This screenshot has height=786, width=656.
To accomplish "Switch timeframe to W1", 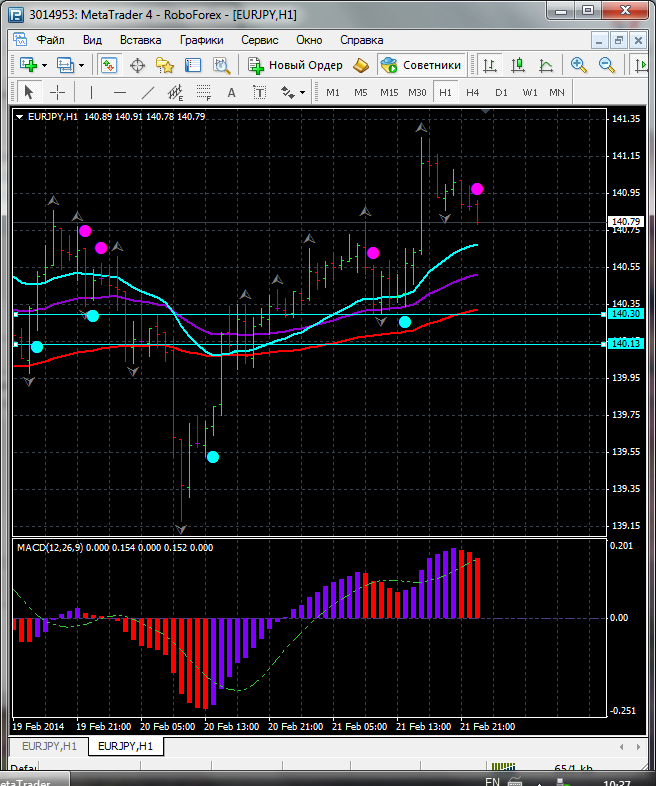I will [530, 92].
